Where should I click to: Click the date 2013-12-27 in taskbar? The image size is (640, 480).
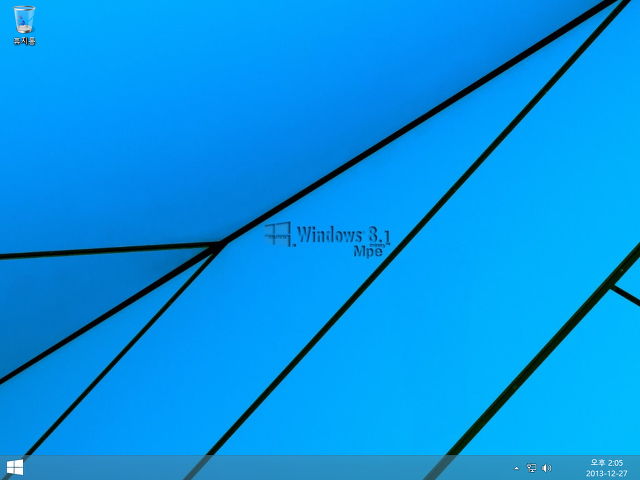[607, 473]
